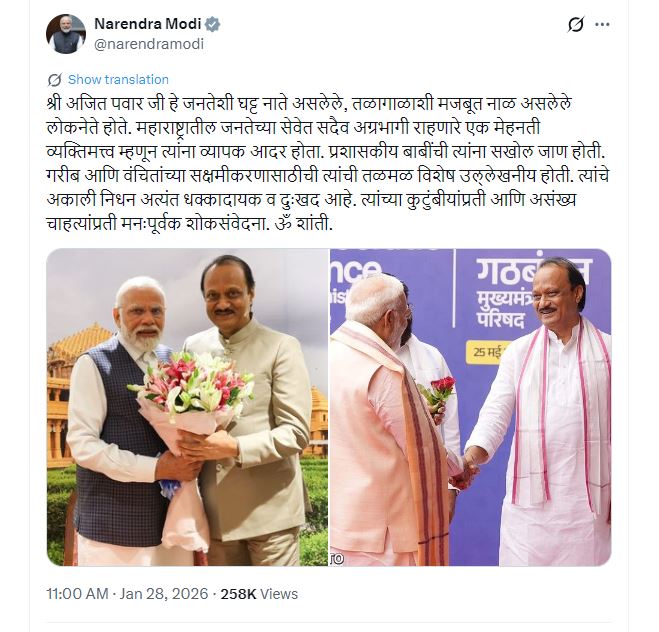Click the Grok icon beside Show translation
659x632 pixels.
tap(55, 79)
